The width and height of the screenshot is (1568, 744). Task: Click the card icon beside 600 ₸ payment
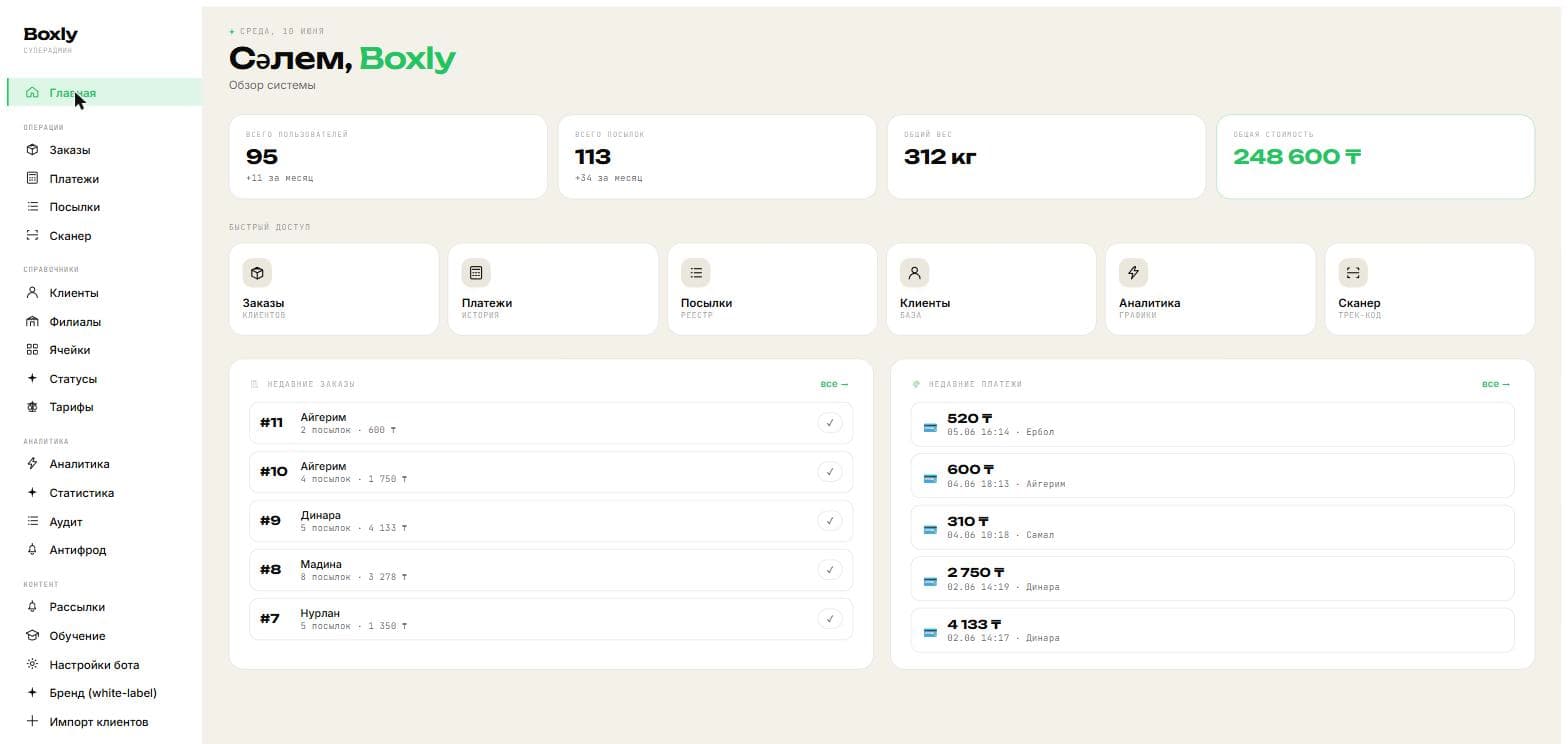point(930,479)
